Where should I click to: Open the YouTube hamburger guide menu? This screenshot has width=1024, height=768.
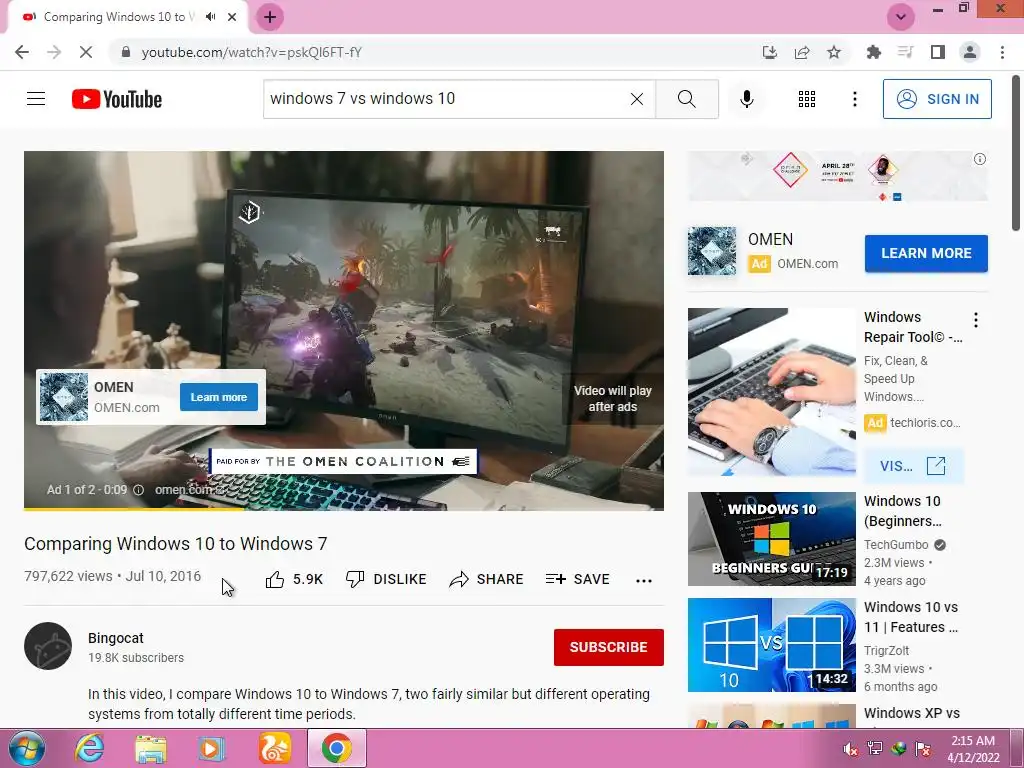point(36,99)
